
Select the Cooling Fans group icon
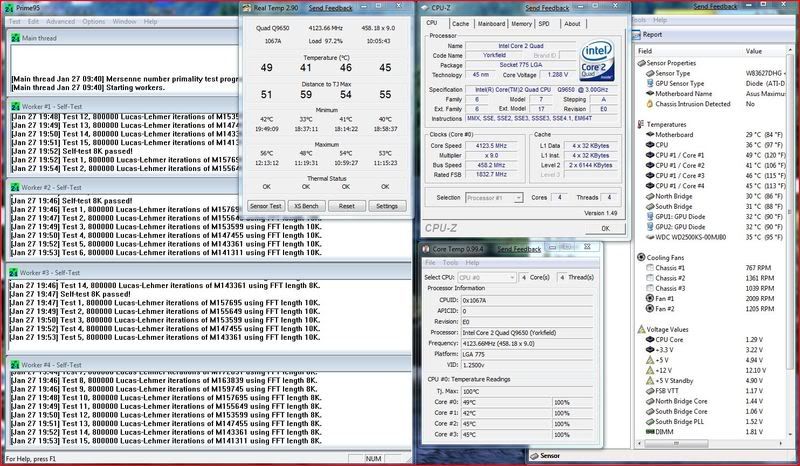tap(641, 257)
